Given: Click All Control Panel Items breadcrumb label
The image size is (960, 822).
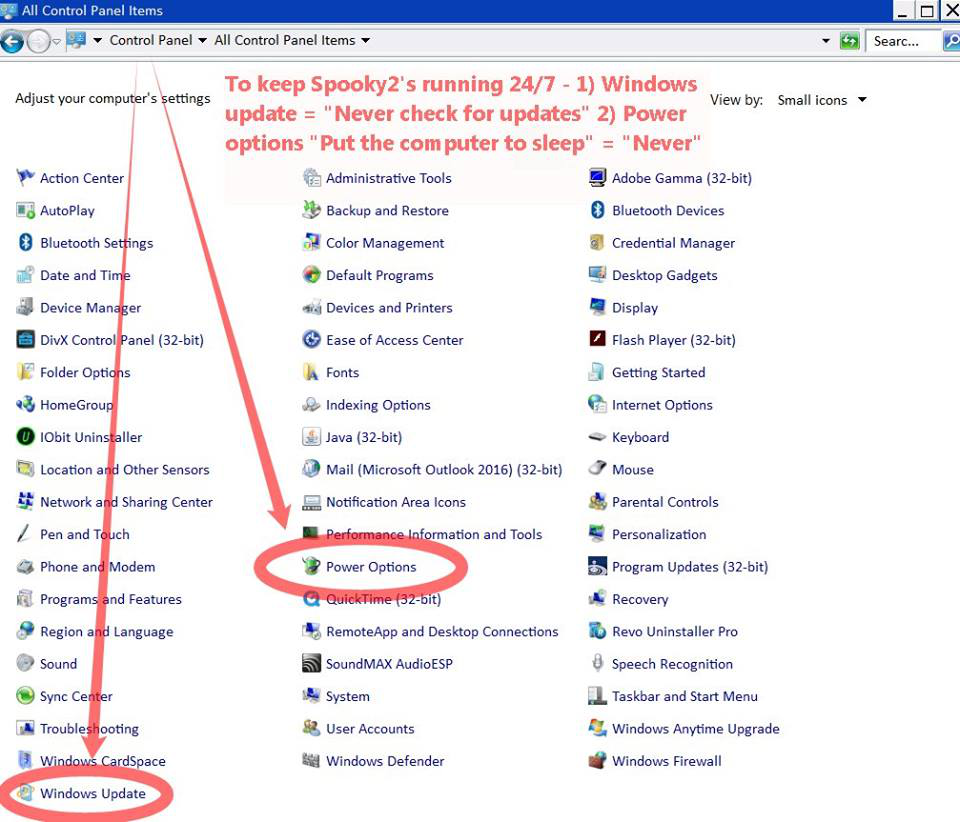Looking at the screenshot, I should (285, 40).
